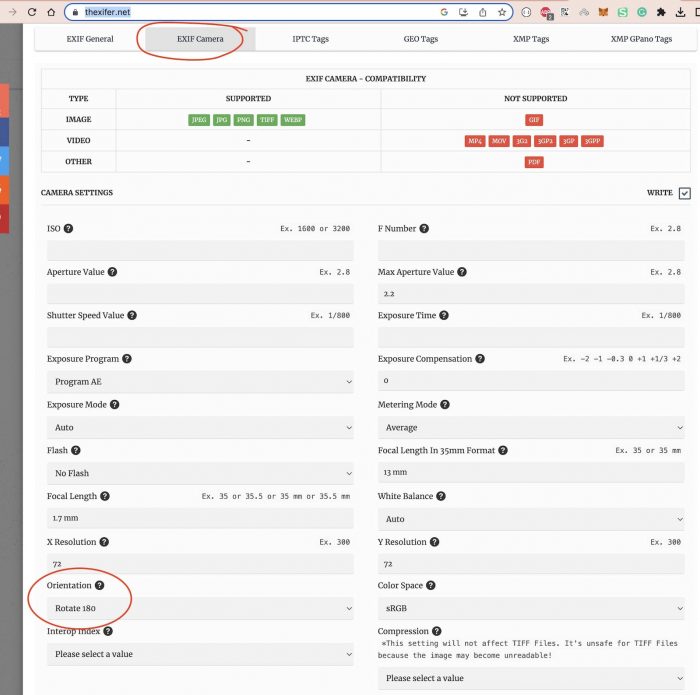700x695 pixels.
Task: Click the browser reload button
Action: coord(31,12)
